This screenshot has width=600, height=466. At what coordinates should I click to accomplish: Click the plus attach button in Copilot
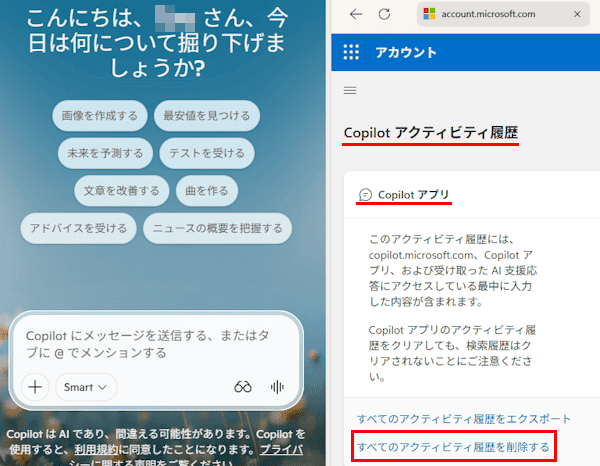(35, 387)
